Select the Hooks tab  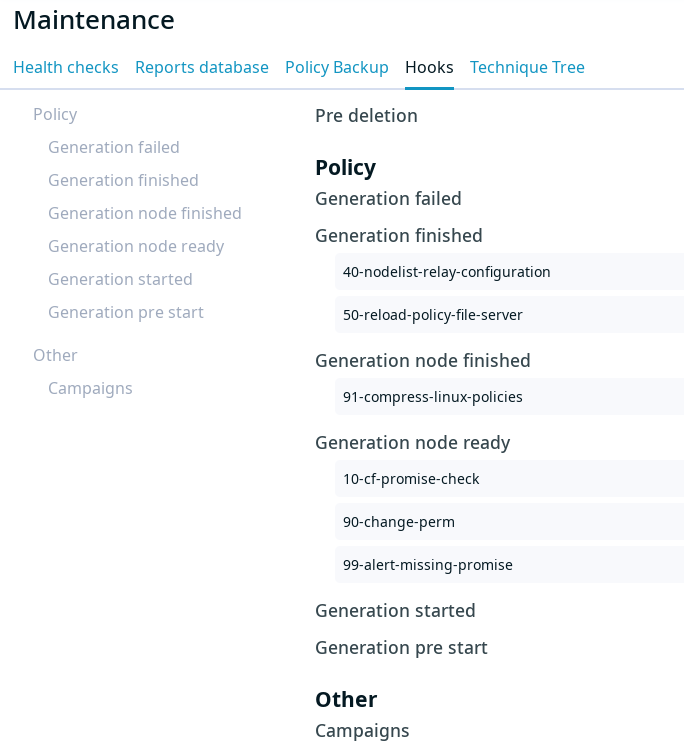point(429,67)
